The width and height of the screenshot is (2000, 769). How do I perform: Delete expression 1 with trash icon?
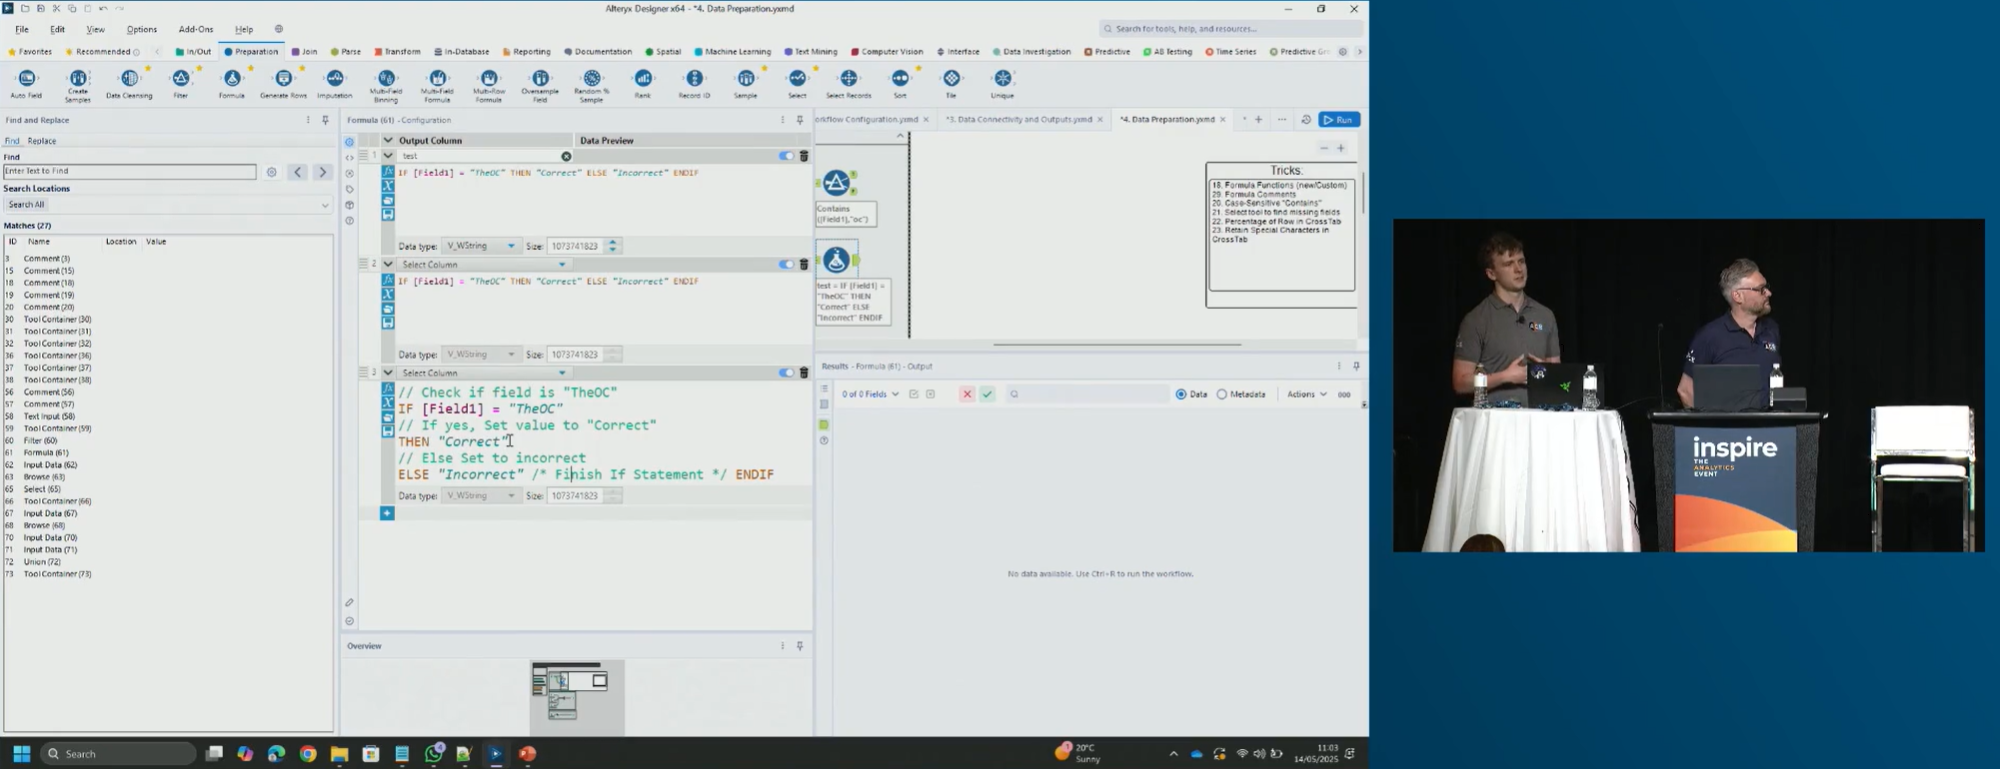[x=804, y=156]
